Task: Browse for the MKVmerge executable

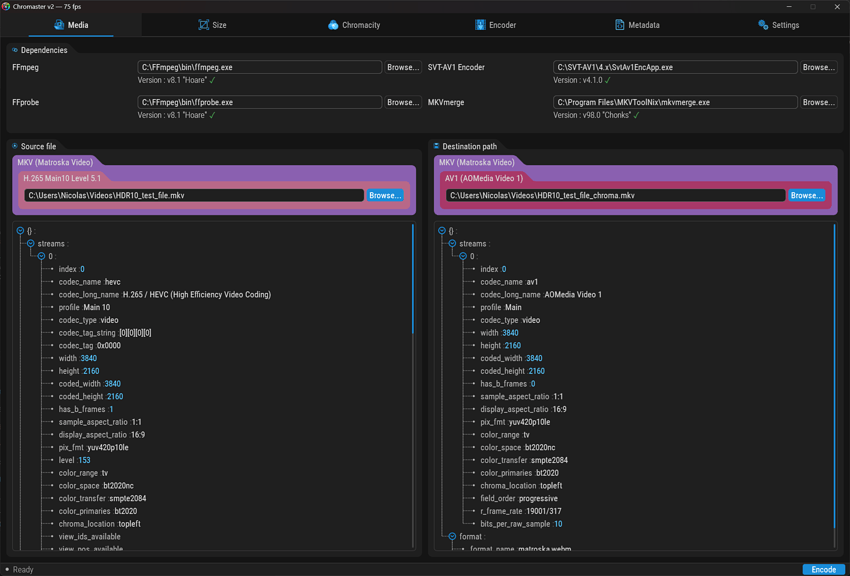Action: [819, 102]
